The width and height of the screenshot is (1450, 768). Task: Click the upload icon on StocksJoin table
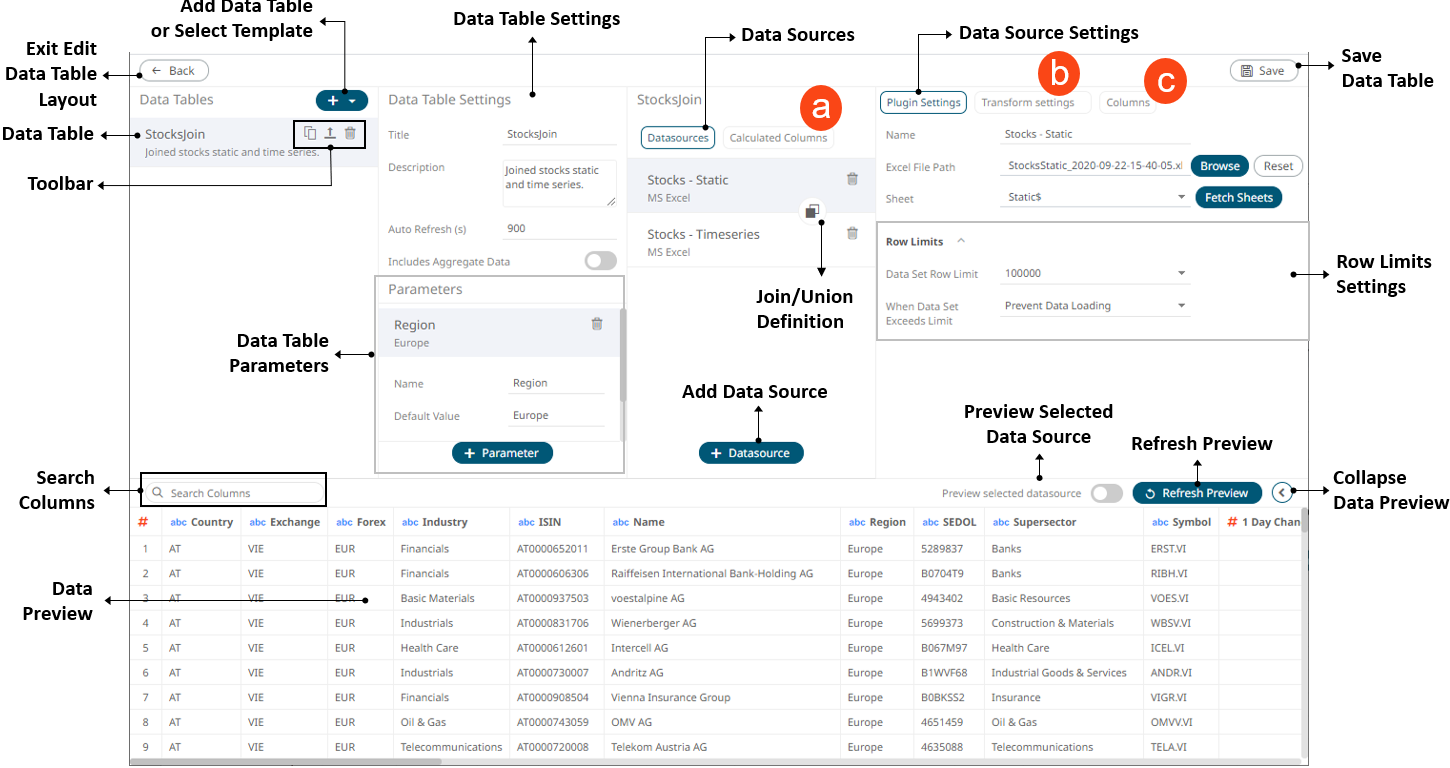[330, 133]
